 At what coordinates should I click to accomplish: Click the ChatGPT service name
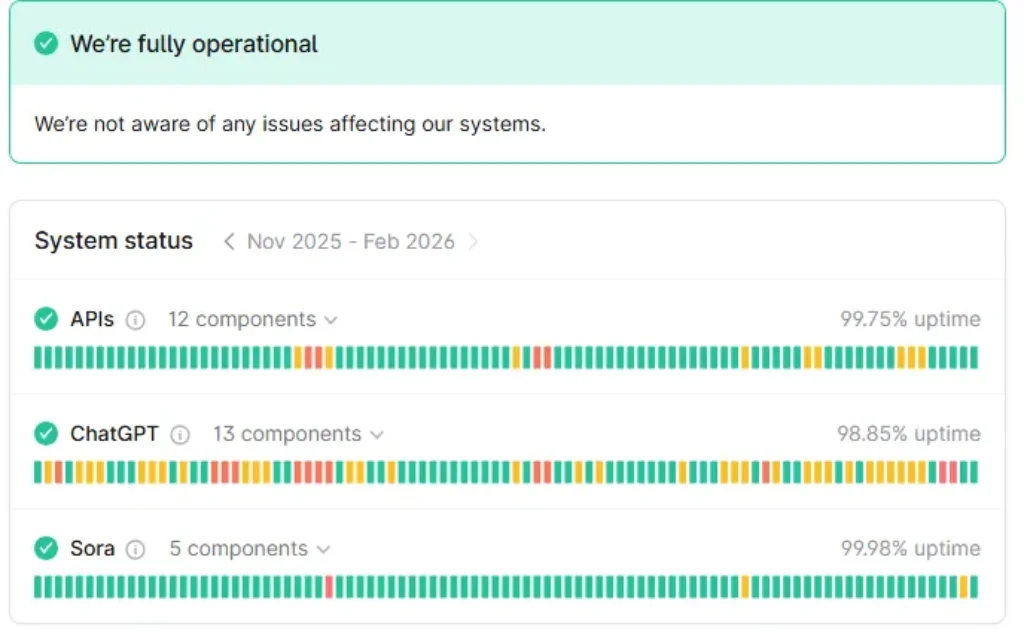pyautogui.click(x=114, y=435)
